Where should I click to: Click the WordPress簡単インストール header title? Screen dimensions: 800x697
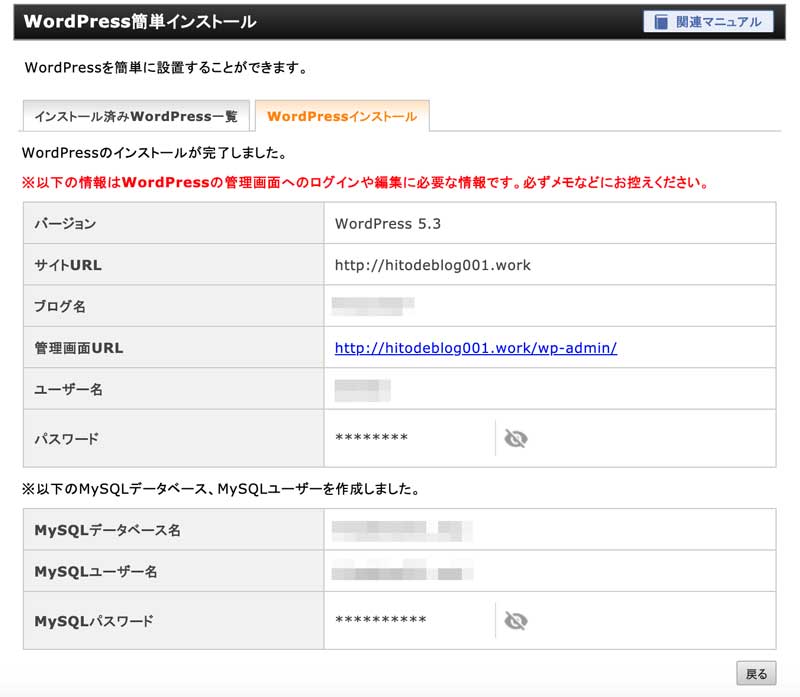point(140,22)
